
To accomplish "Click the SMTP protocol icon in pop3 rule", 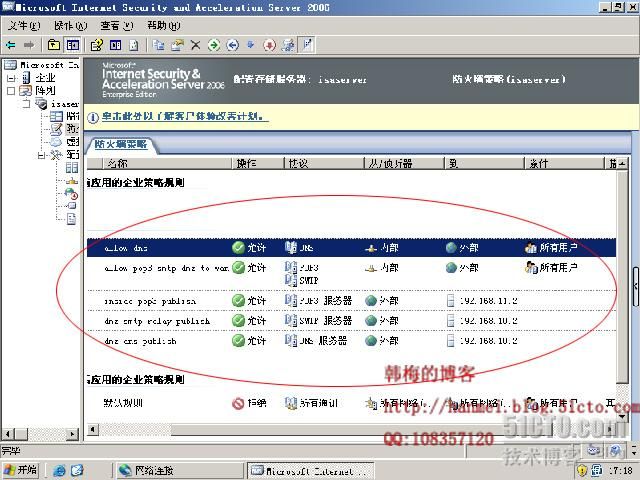I will pyautogui.click(x=291, y=280).
